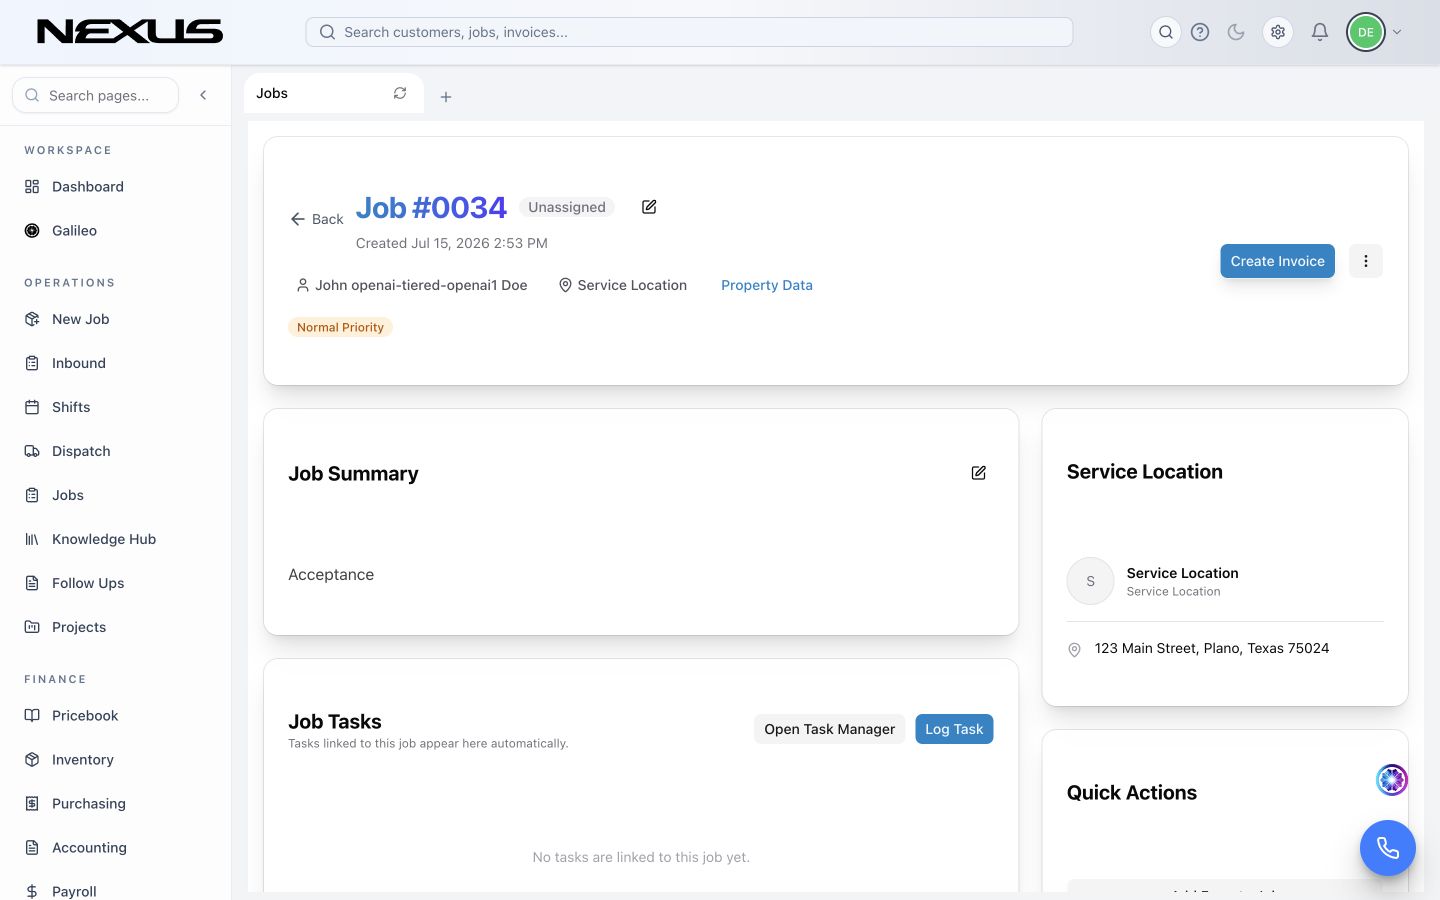This screenshot has height=900, width=1440.
Task: Open New Job in the sidebar
Action: click(x=80, y=319)
